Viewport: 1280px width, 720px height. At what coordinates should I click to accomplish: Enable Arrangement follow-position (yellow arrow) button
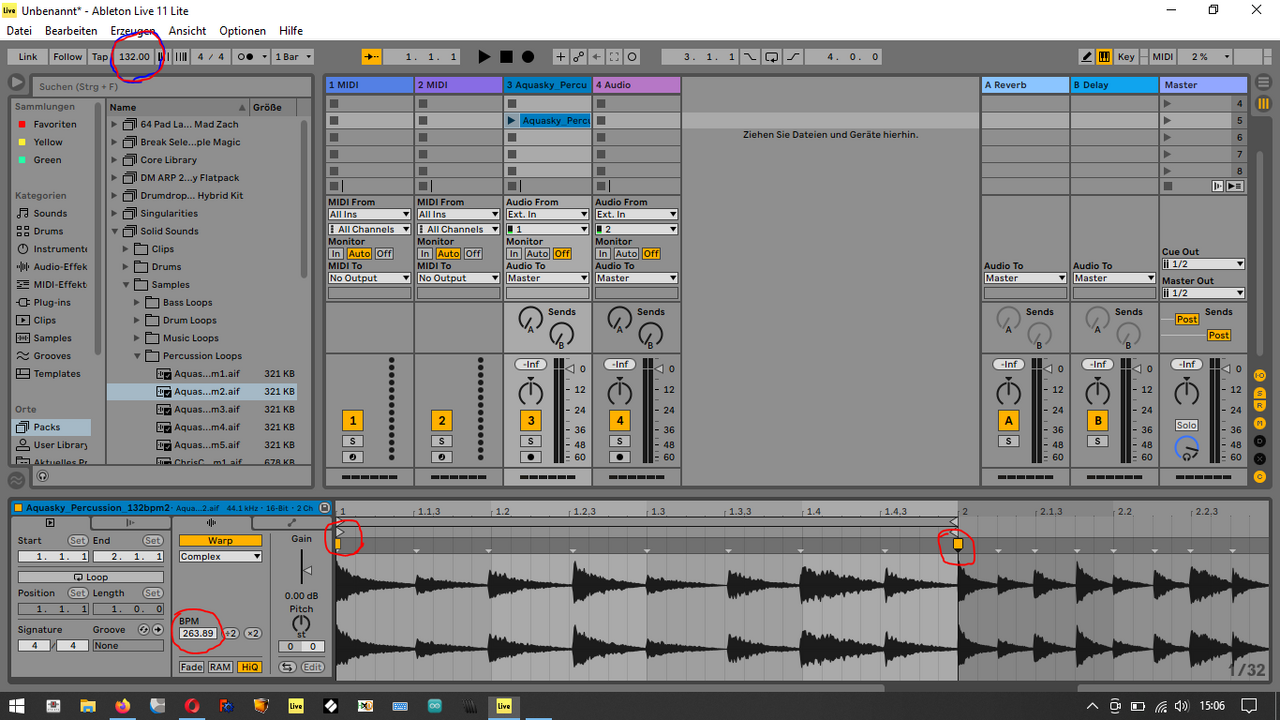click(372, 57)
